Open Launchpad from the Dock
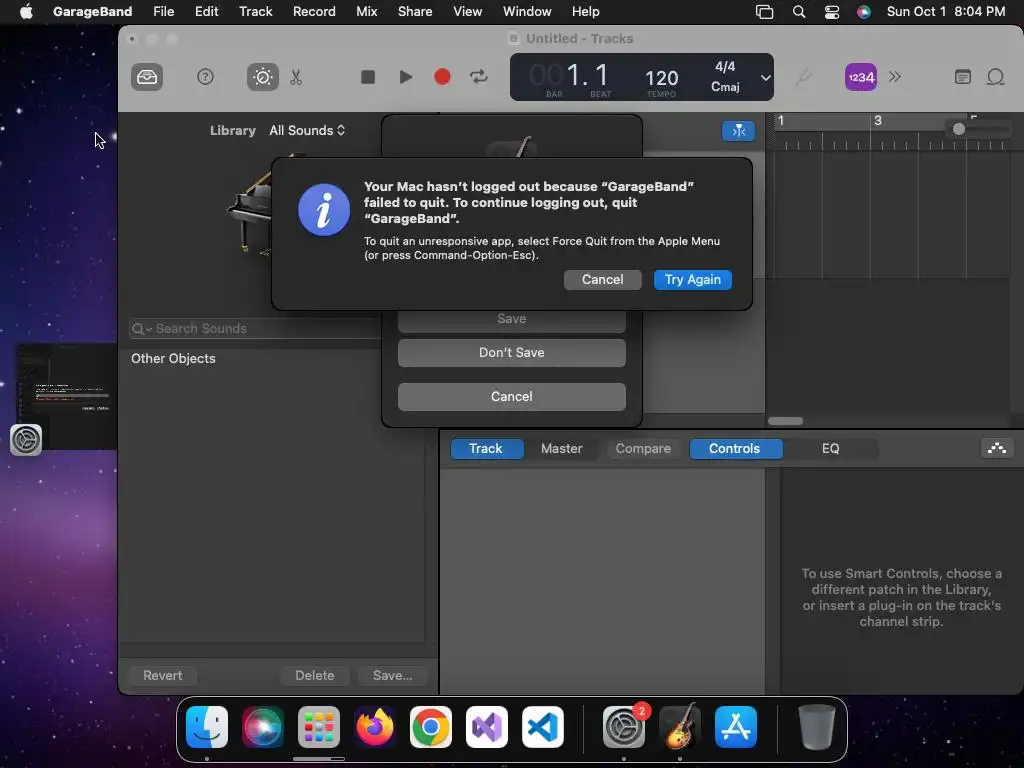The image size is (1024, 768). [319, 727]
